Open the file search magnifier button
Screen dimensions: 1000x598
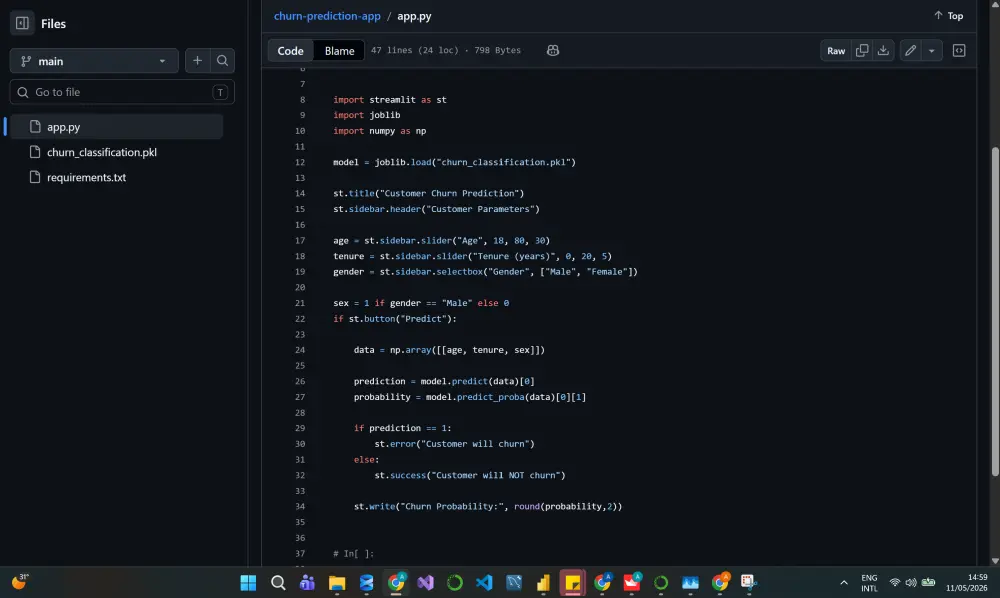click(222, 61)
